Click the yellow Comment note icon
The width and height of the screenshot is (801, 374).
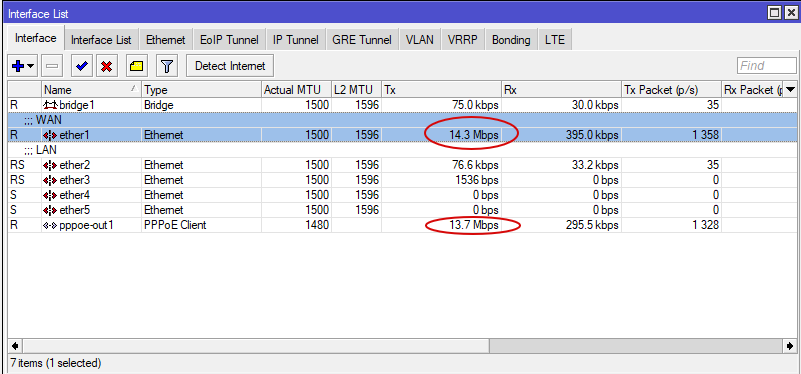[x=136, y=66]
